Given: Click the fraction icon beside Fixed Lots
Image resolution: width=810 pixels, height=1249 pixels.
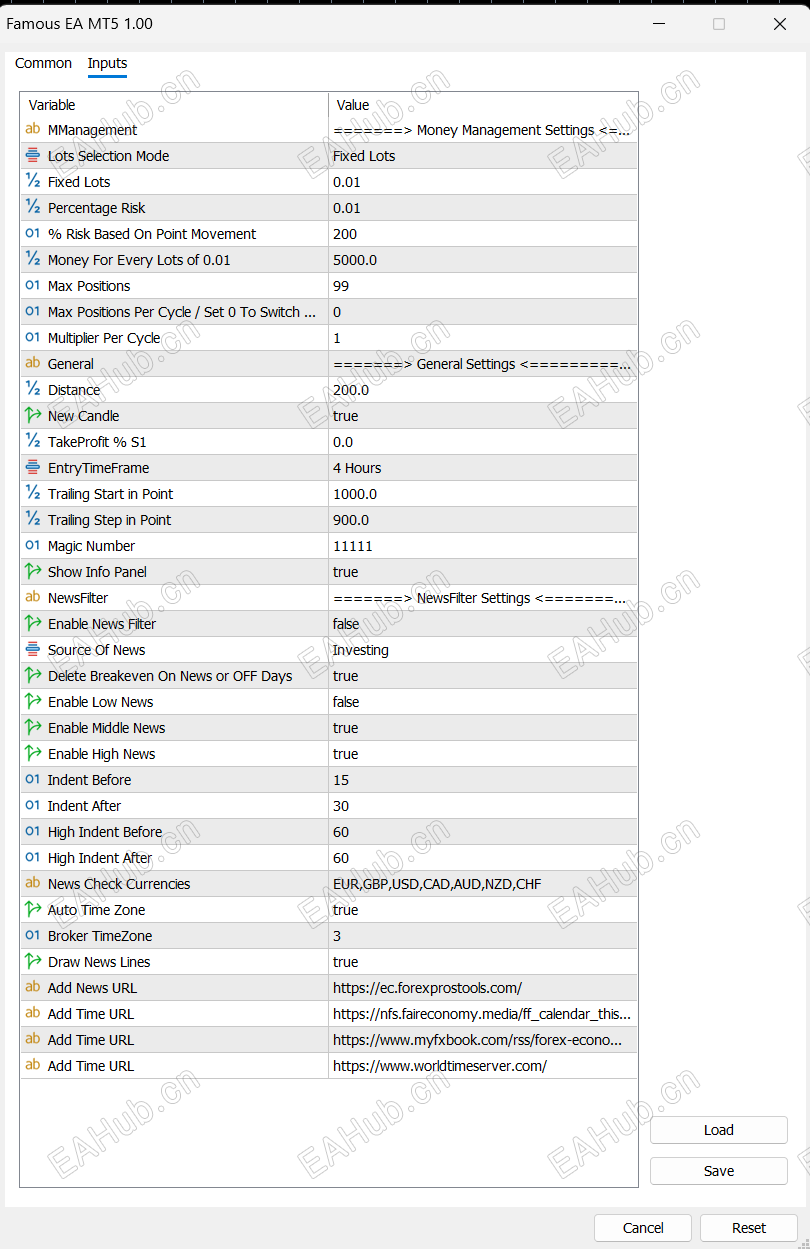Looking at the screenshot, I should (x=33, y=182).
